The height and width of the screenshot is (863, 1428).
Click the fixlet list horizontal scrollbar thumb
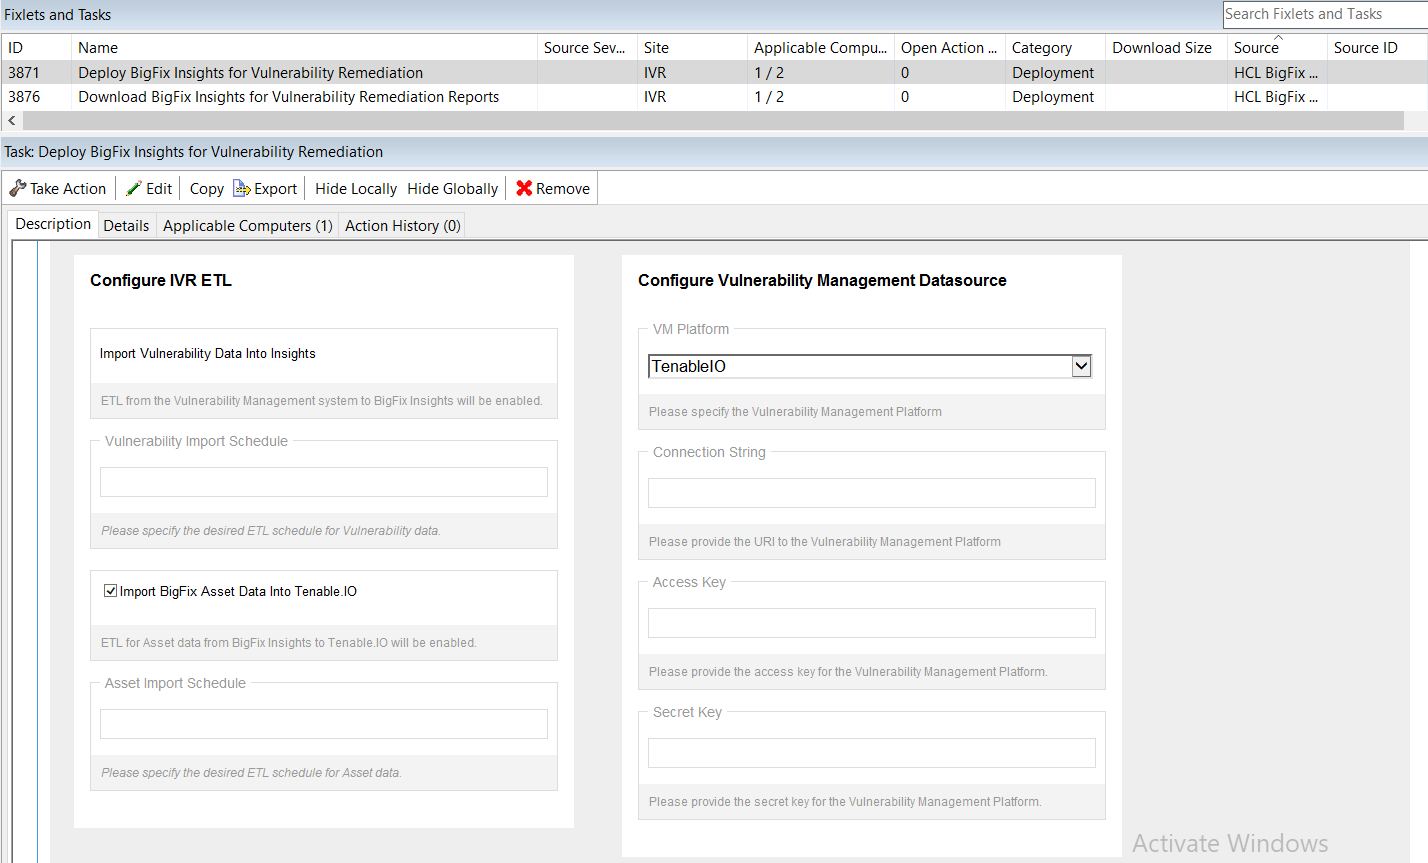[x=713, y=120]
